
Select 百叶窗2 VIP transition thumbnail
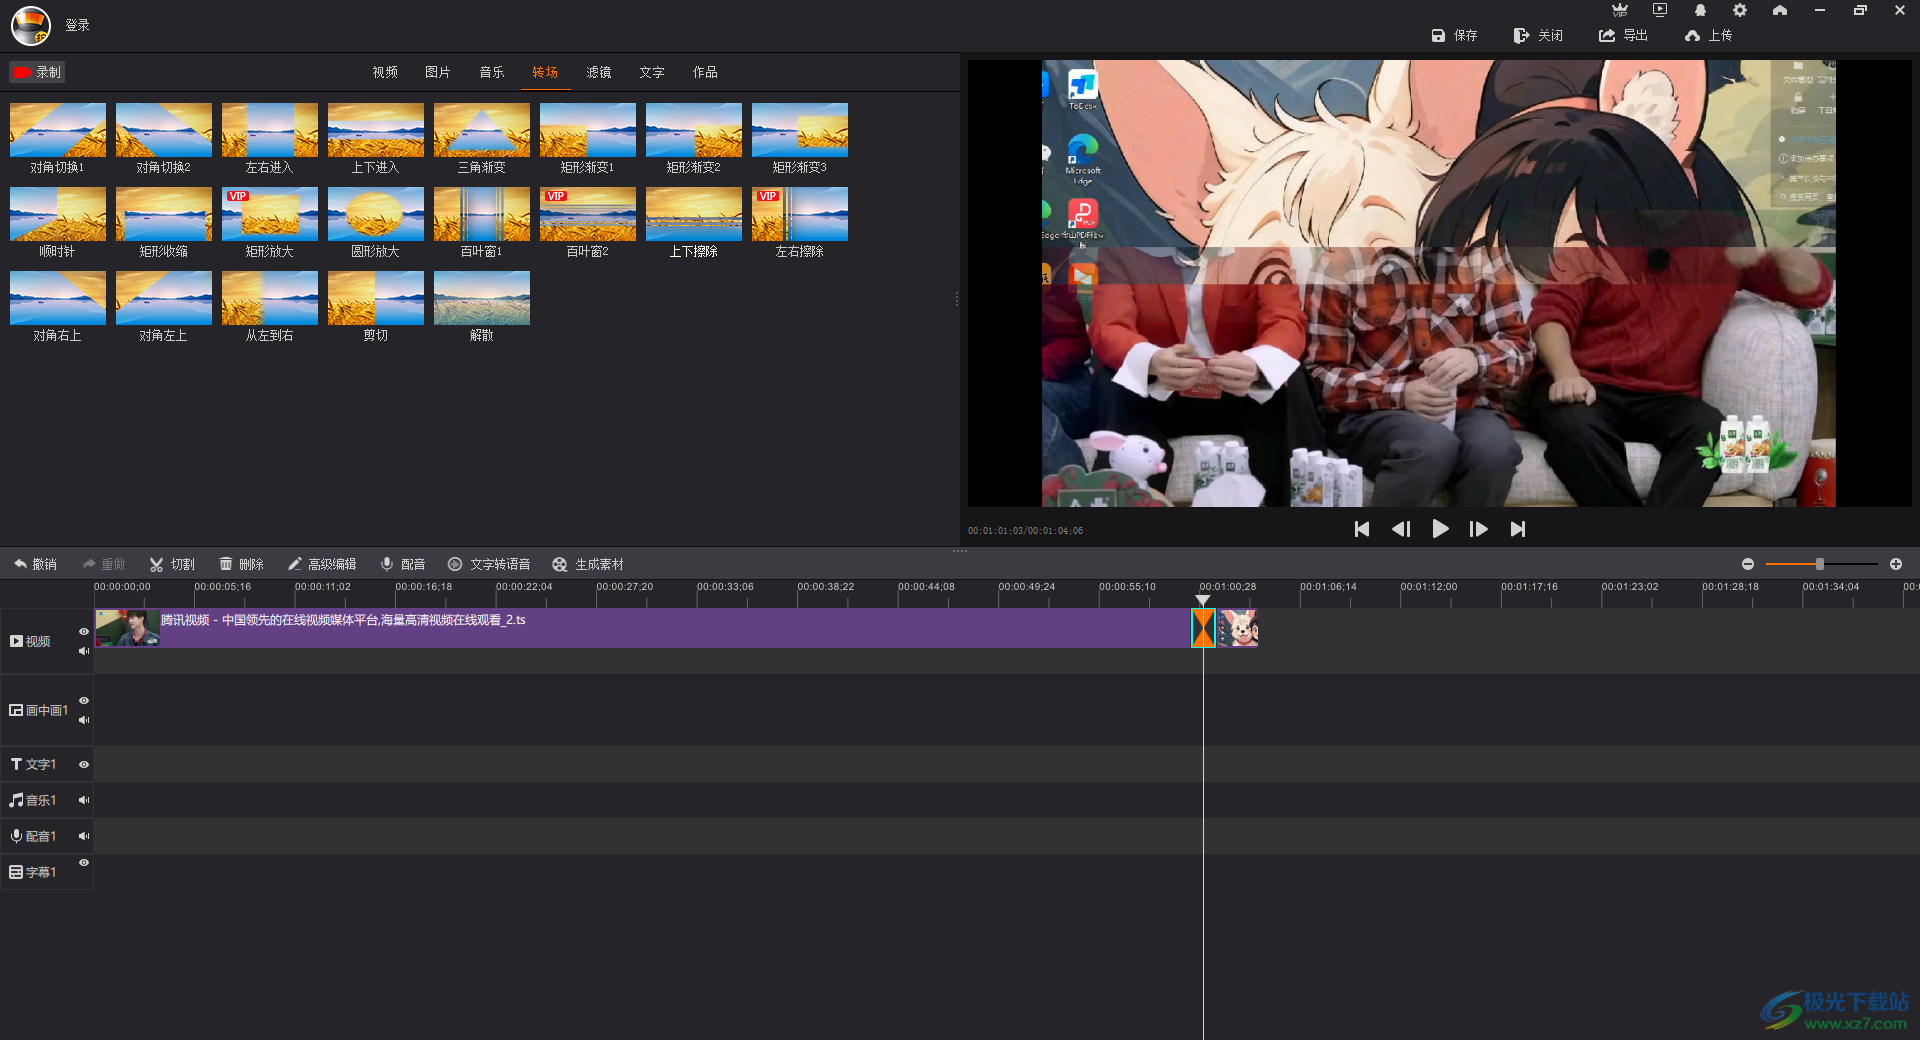click(588, 214)
